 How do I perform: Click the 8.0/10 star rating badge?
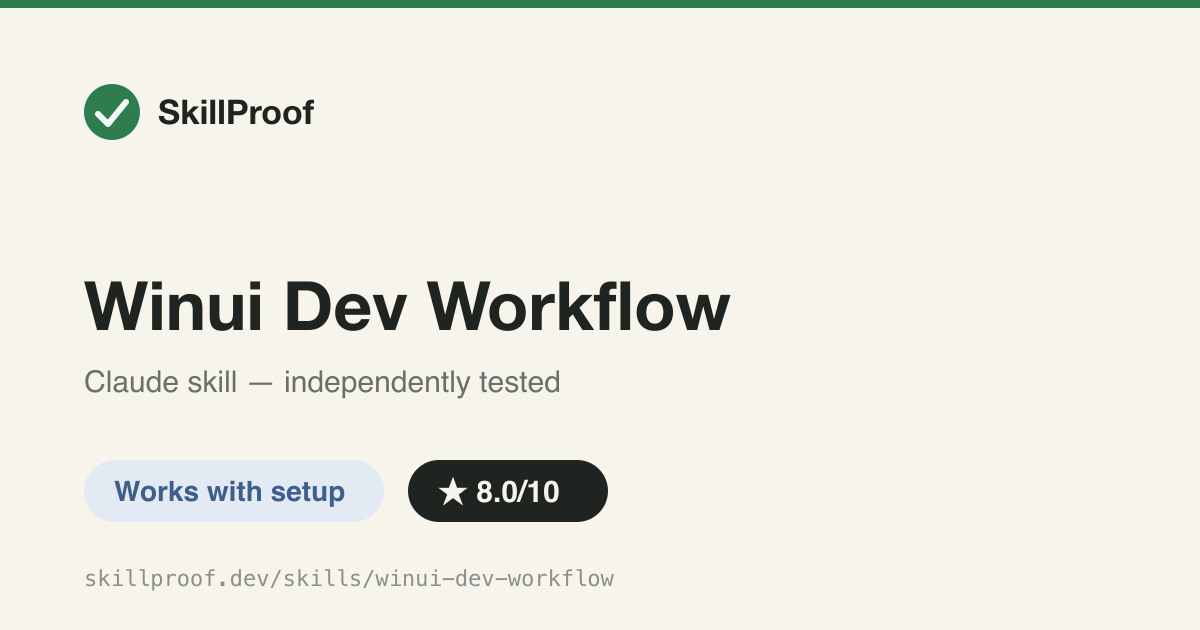[508, 491]
